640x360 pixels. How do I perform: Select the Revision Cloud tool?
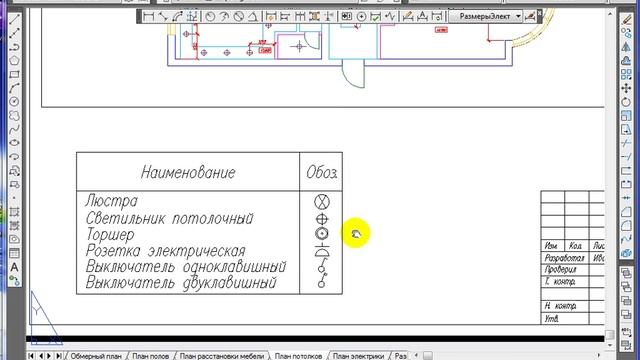(x=14, y=116)
